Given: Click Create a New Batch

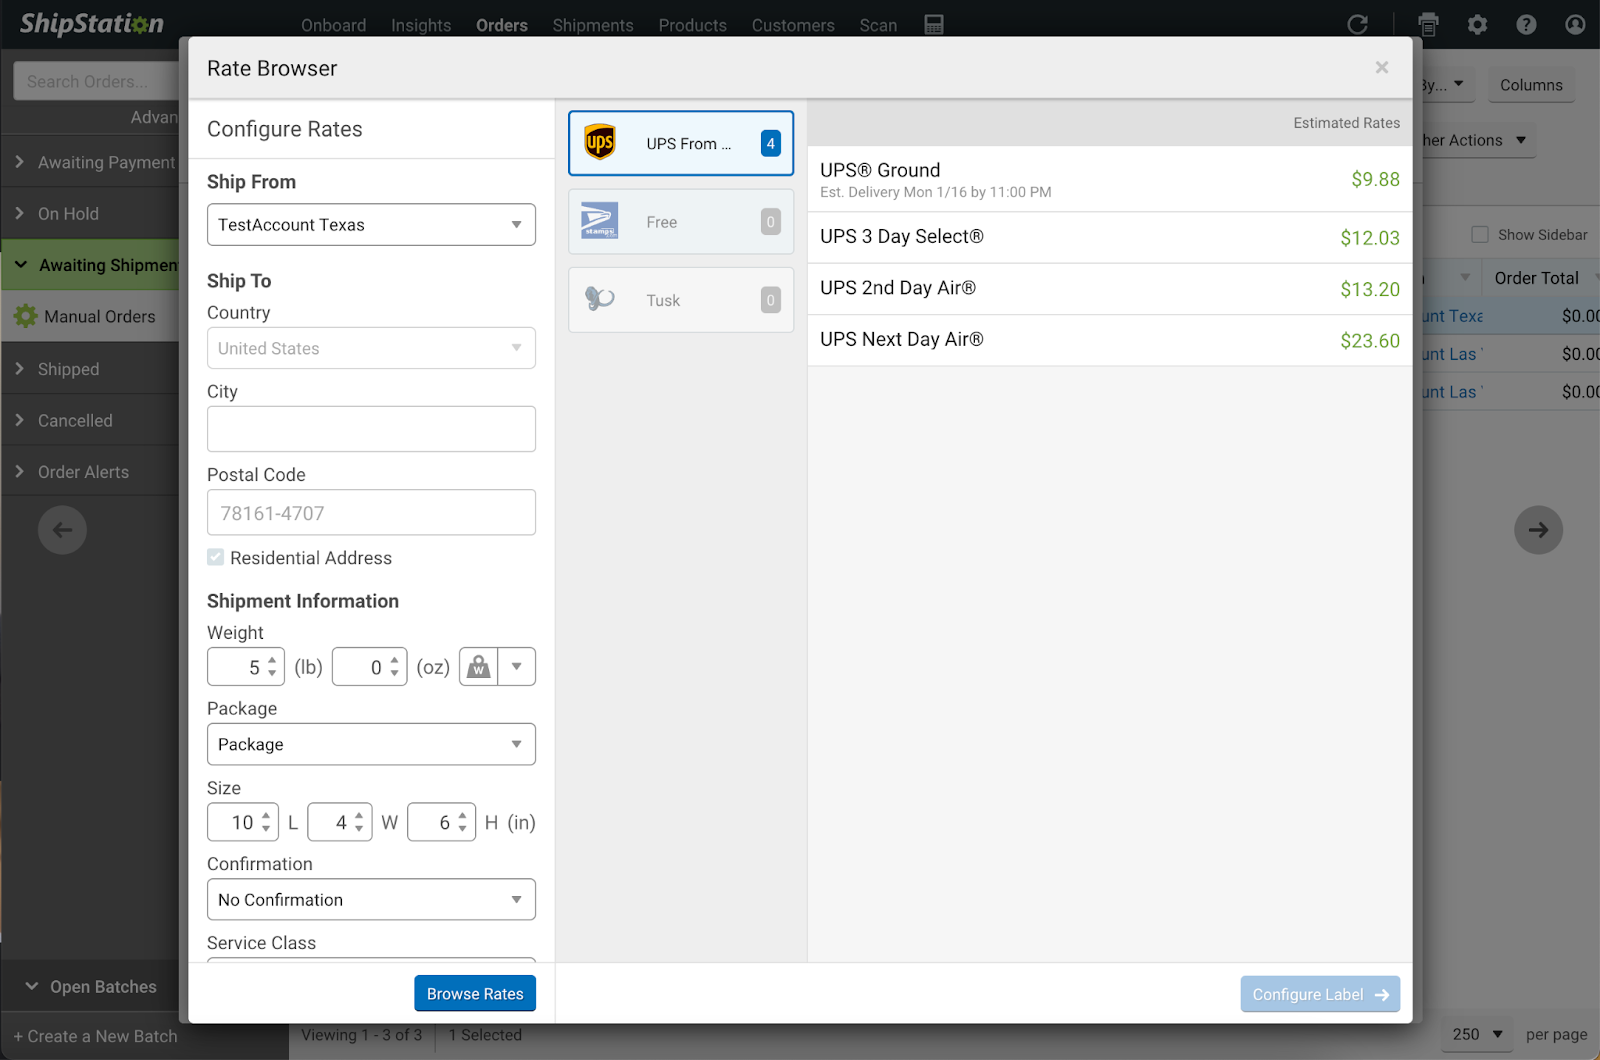Looking at the screenshot, I should [x=96, y=1036].
